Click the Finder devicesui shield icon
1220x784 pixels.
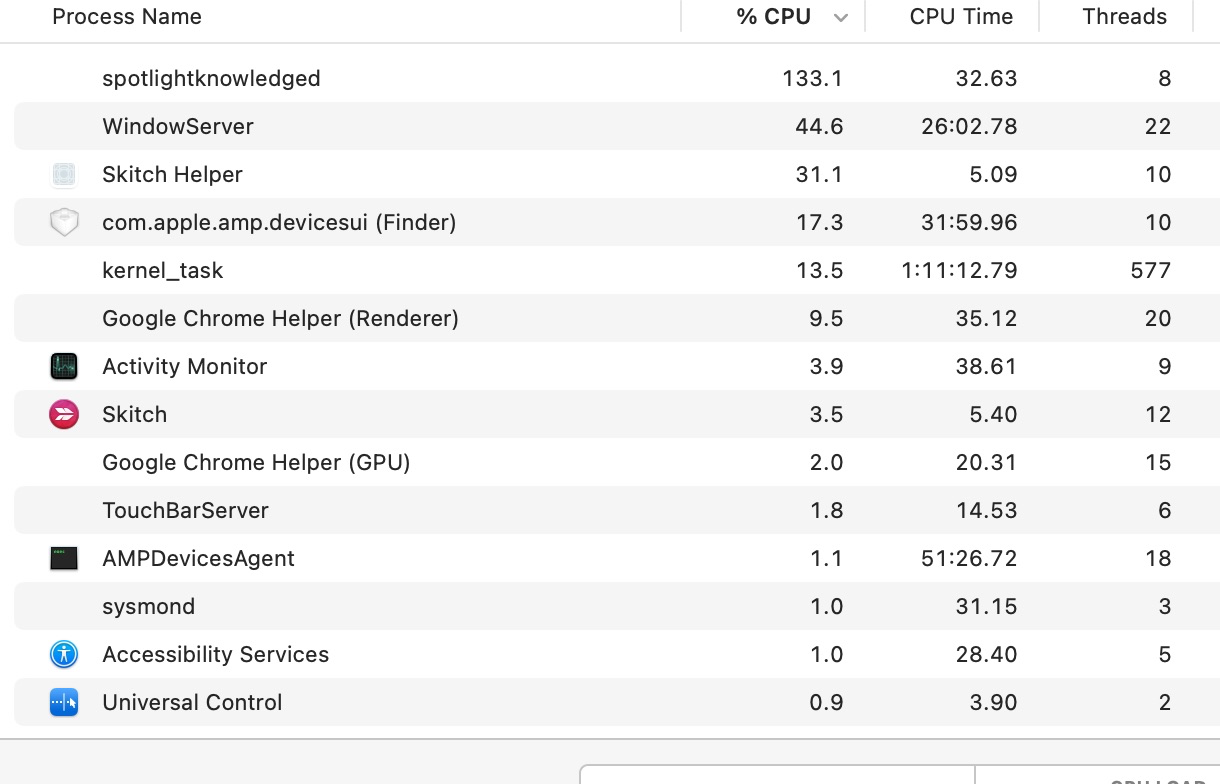64,222
